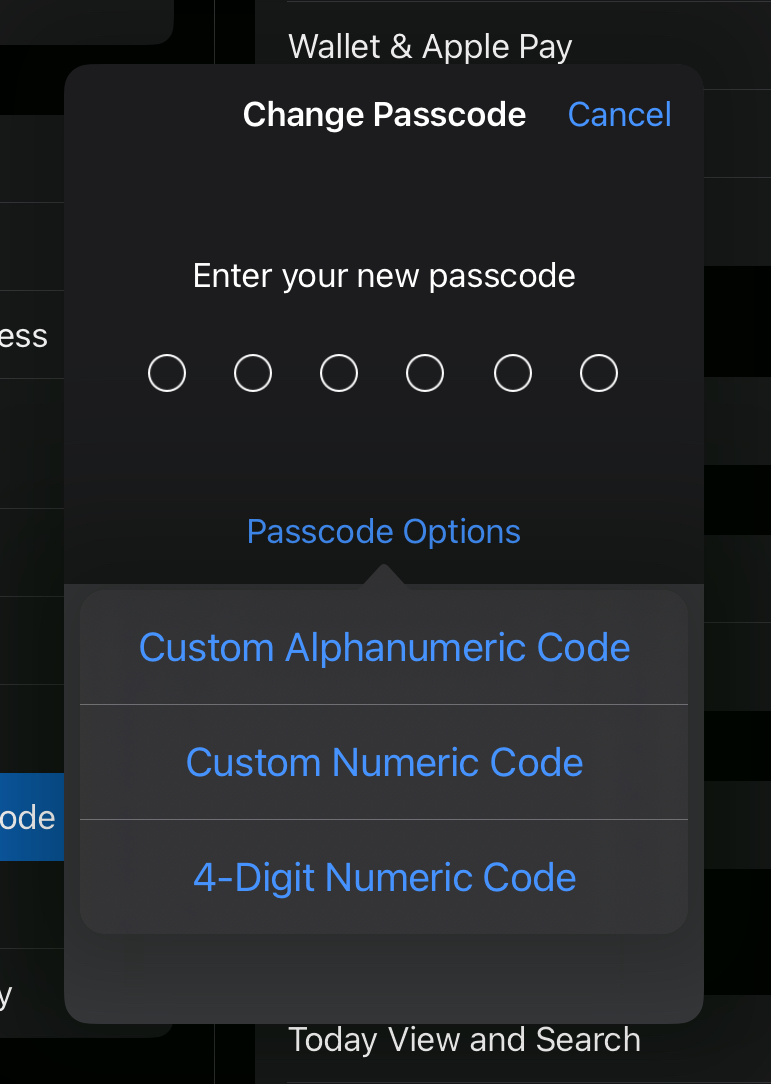Tap the first passcode entry circle
This screenshot has height=1084, width=771.
click(167, 373)
